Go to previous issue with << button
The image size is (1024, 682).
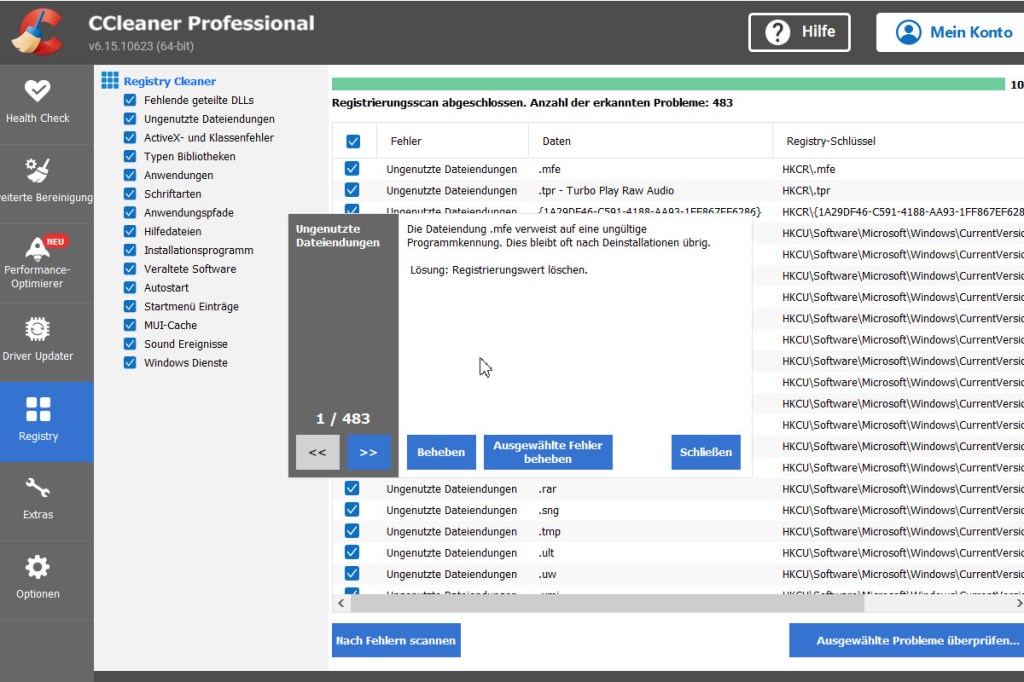(x=317, y=452)
